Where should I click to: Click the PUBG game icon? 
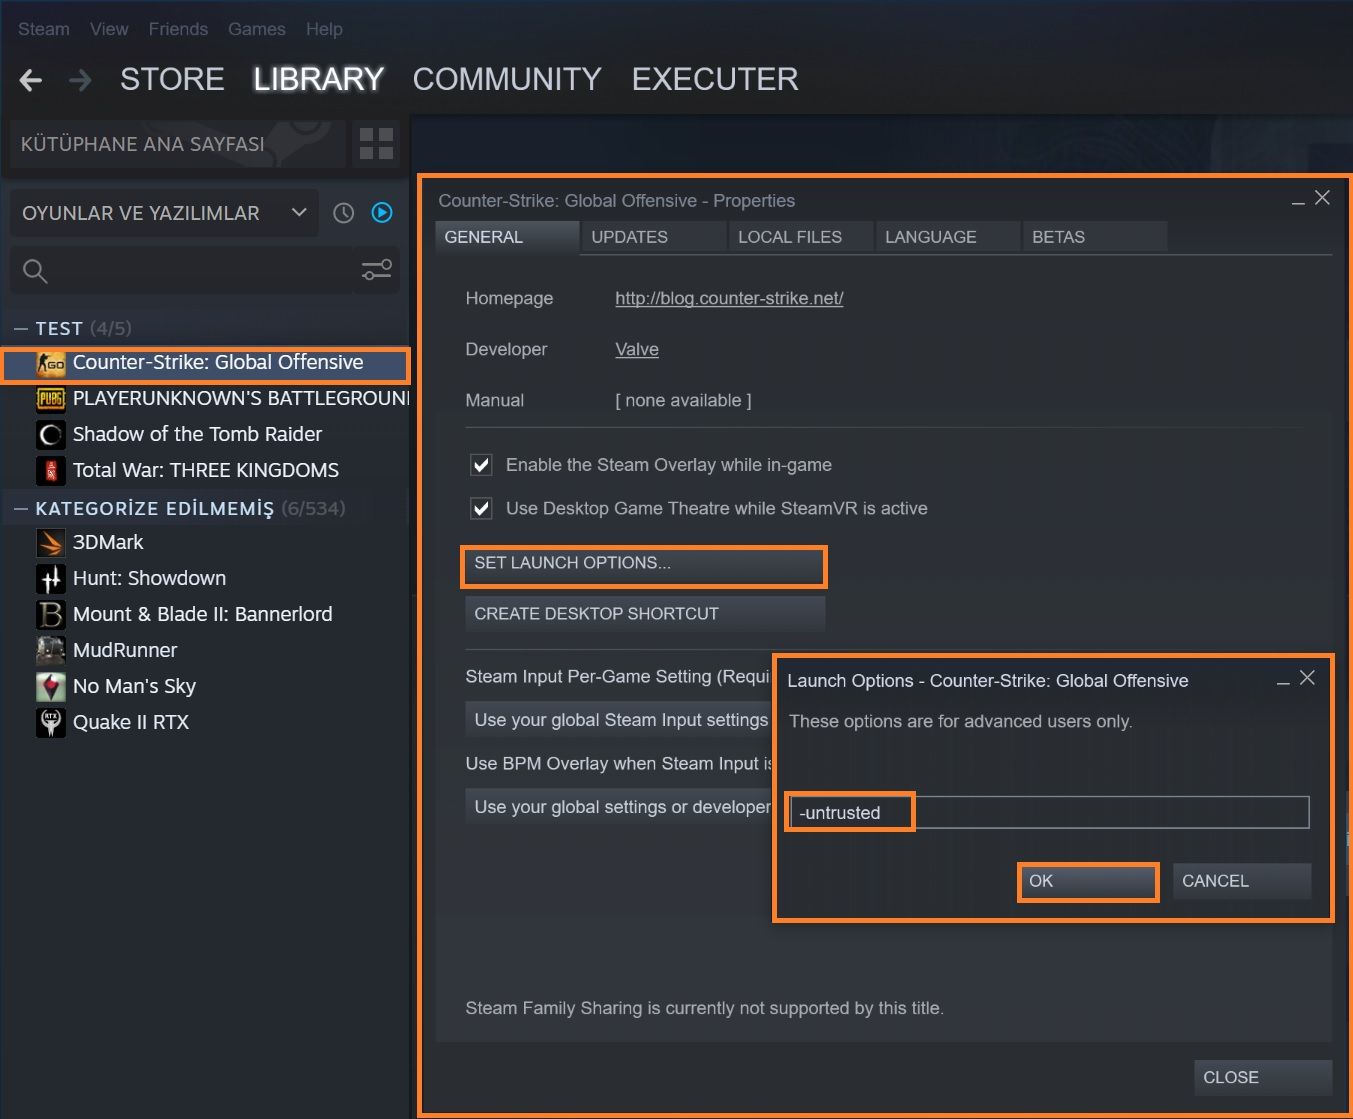point(51,399)
